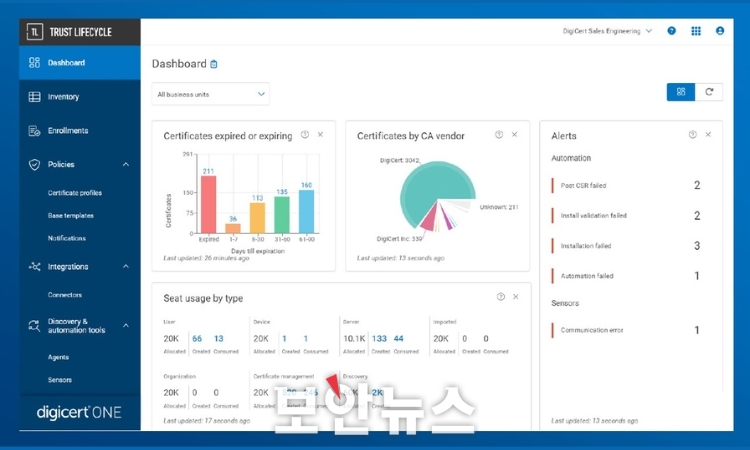The width and height of the screenshot is (750, 450).
Task: Open the user profile icon
Action: tap(720, 31)
